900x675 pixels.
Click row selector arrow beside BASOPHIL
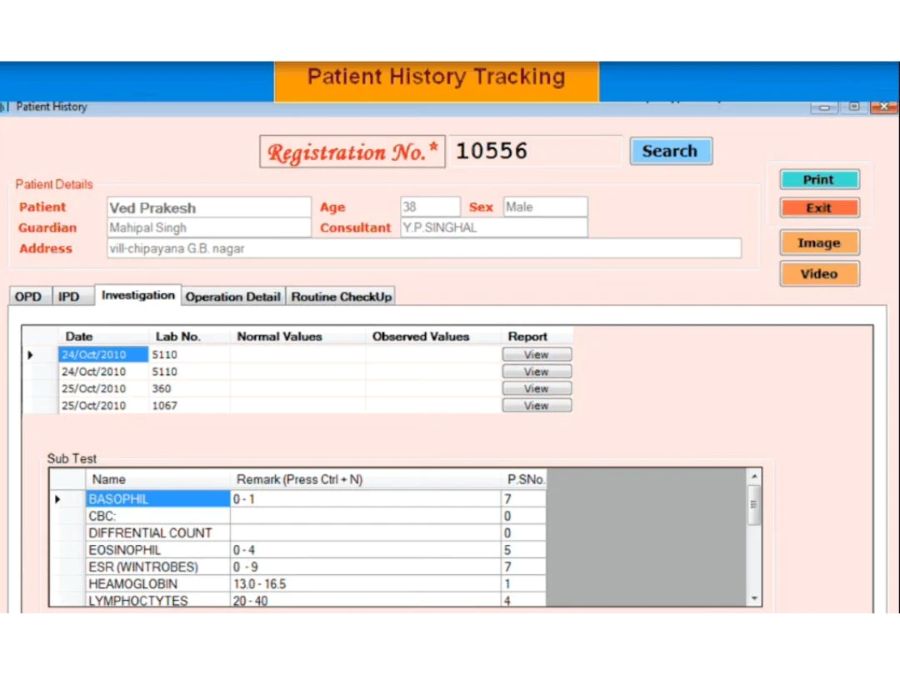click(x=58, y=499)
